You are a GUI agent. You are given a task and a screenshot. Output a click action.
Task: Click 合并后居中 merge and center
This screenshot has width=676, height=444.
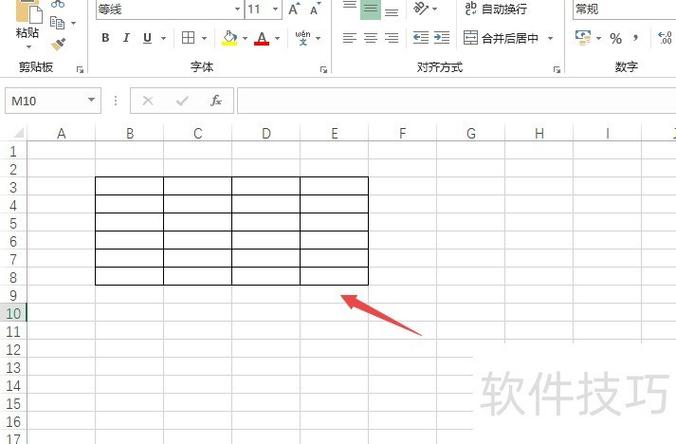click(x=501, y=38)
